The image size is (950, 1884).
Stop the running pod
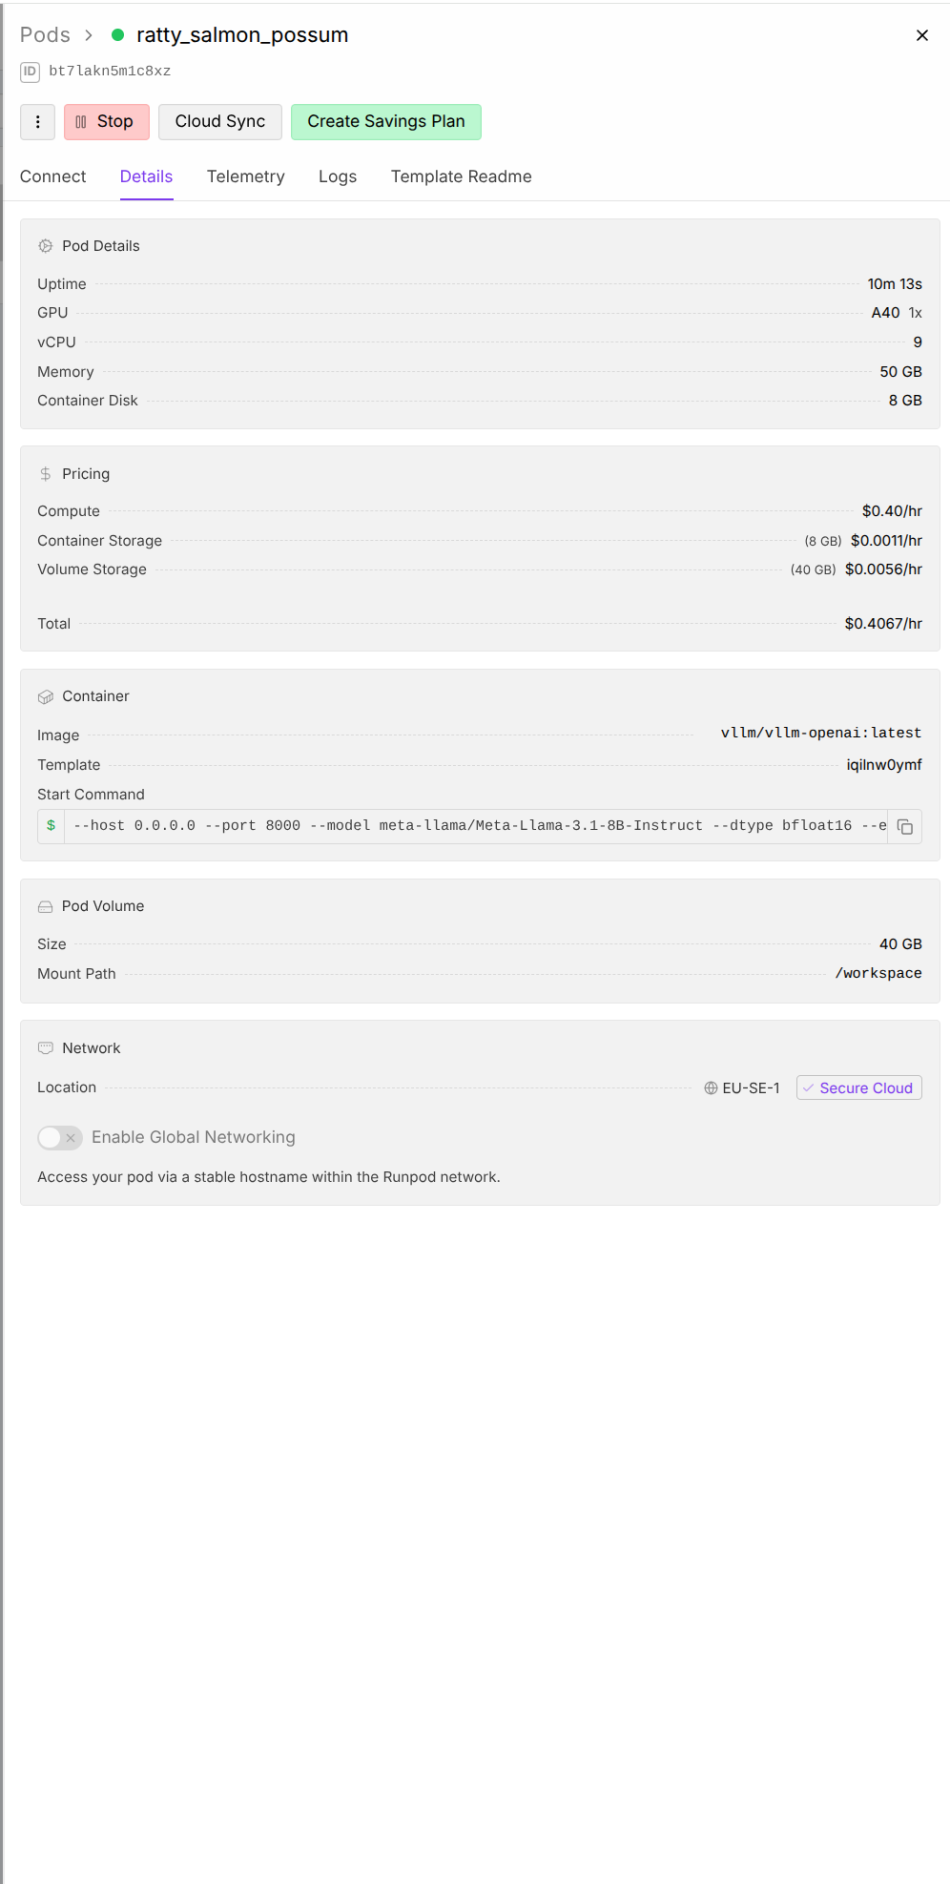pyautogui.click(x=106, y=122)
